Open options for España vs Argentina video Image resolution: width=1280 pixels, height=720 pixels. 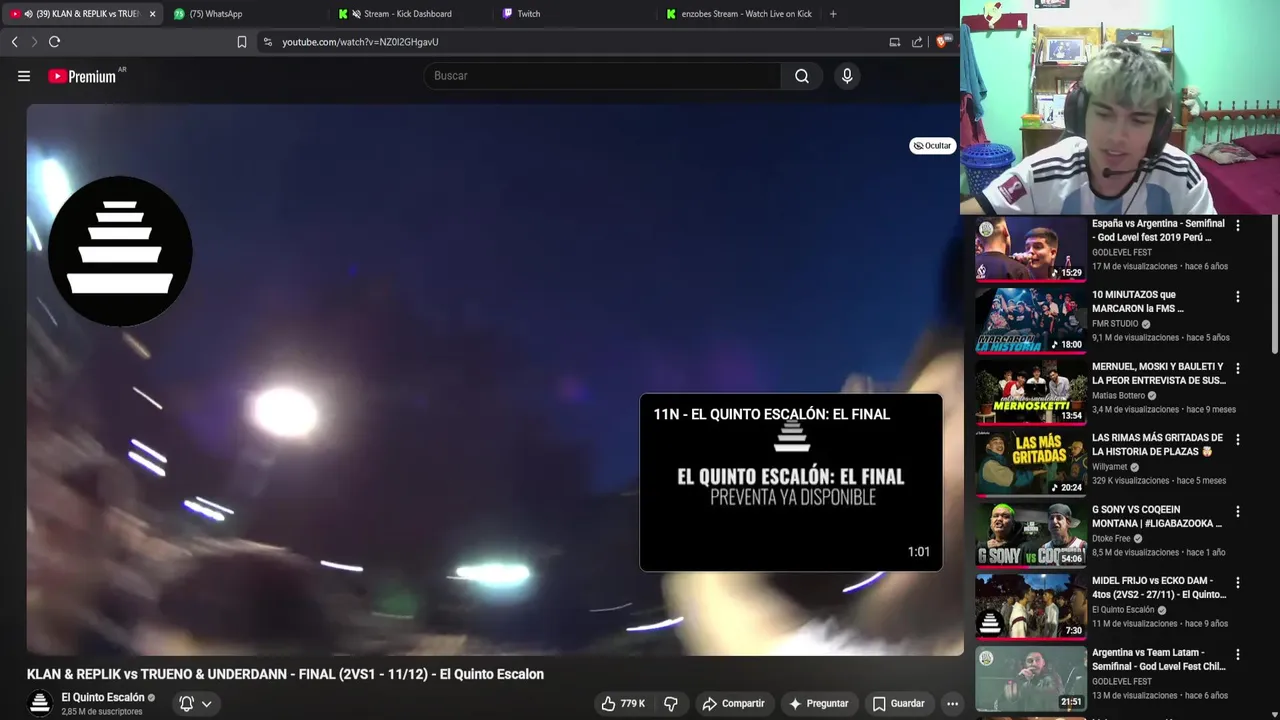coord(1238,226)
